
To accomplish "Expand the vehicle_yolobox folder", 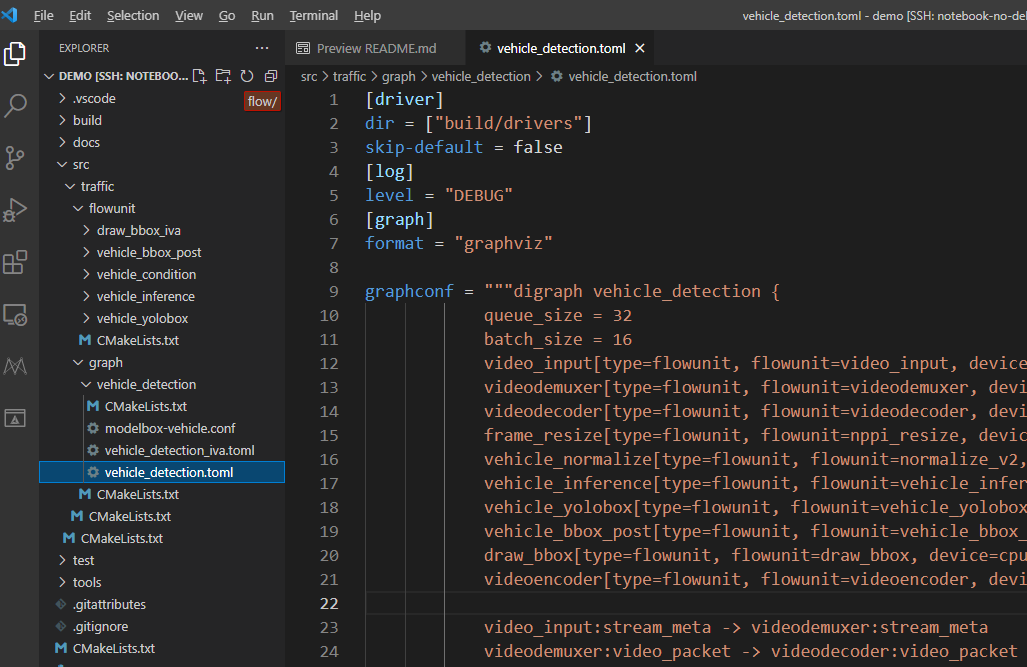I will click(162, 318).
